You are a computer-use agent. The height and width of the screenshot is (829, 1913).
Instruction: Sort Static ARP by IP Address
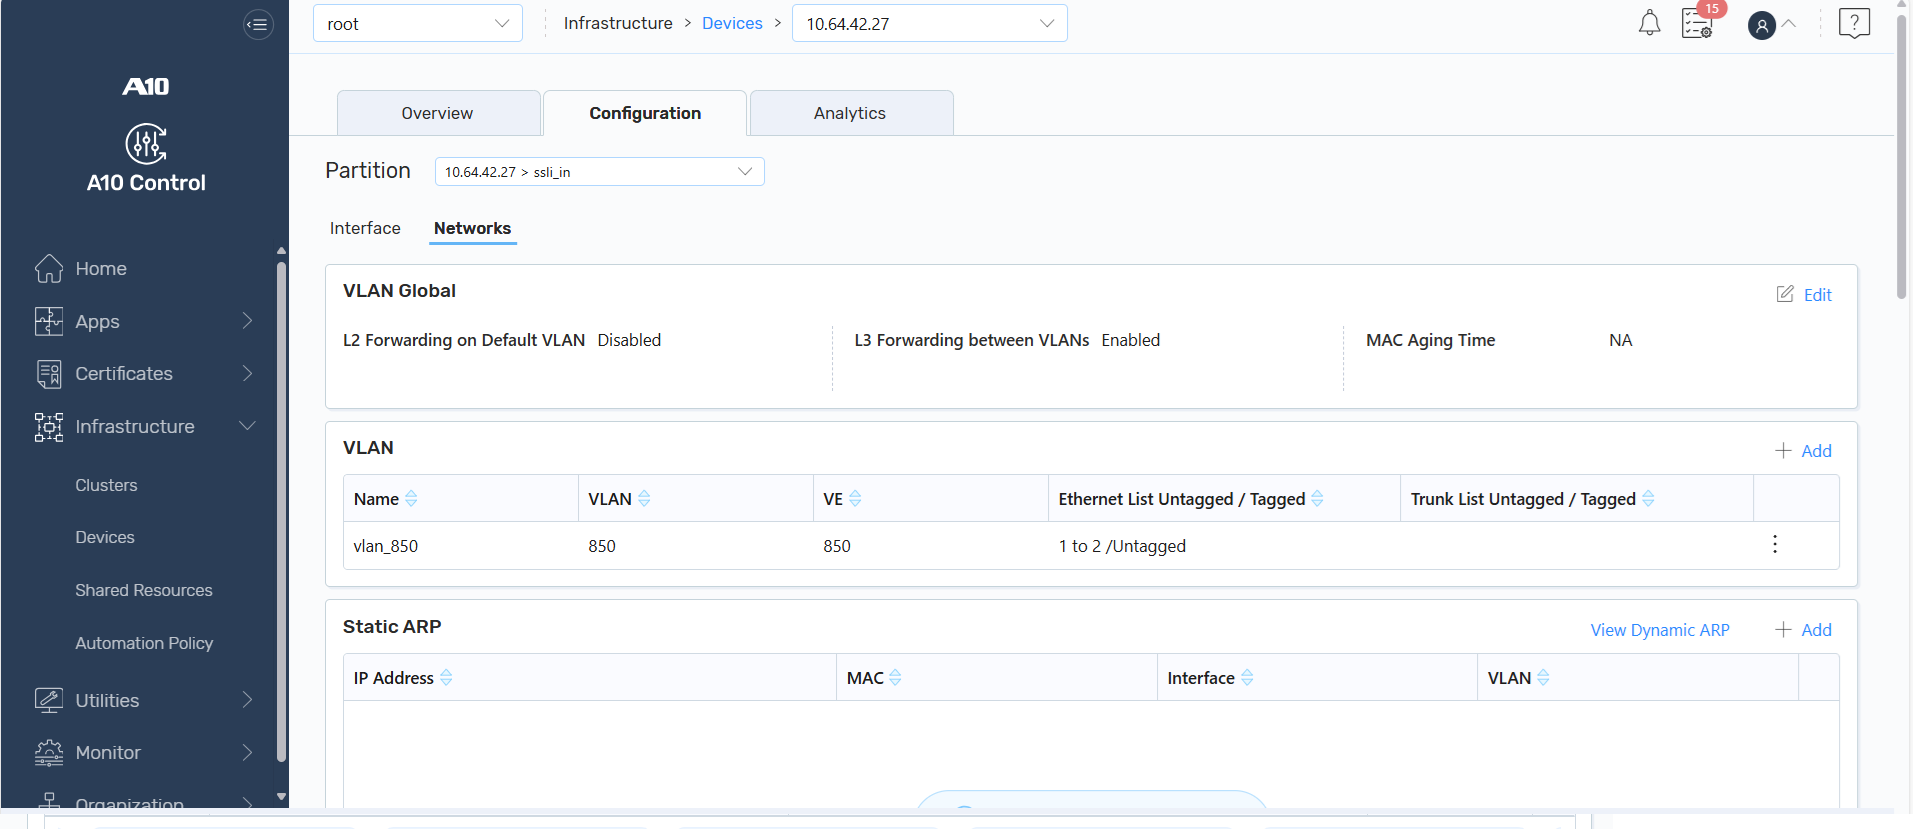point(446,678)
